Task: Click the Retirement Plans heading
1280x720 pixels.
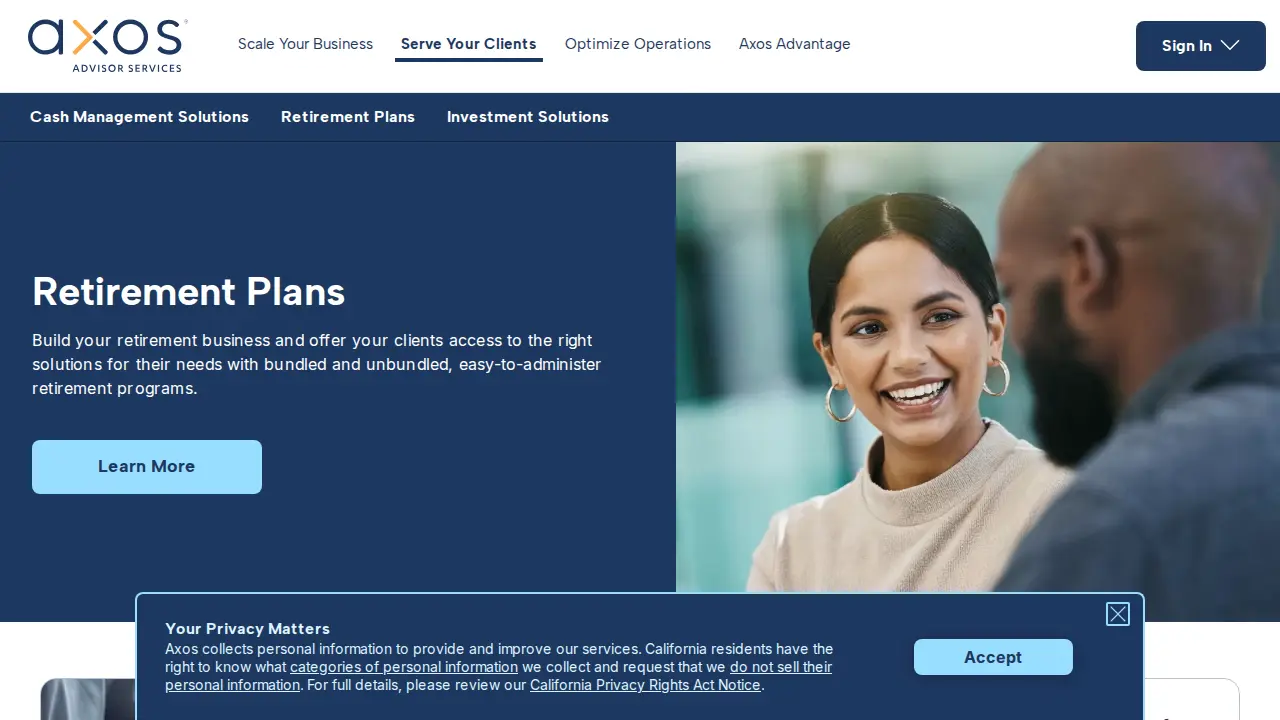Action: pos(189,292)
